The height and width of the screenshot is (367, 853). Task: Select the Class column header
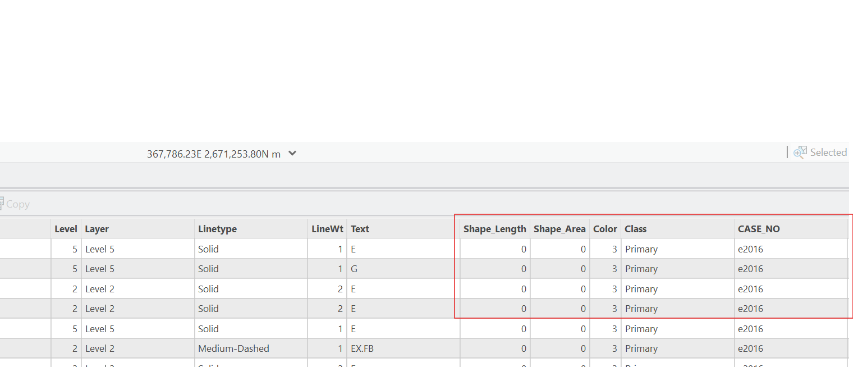tap(677, 229)
